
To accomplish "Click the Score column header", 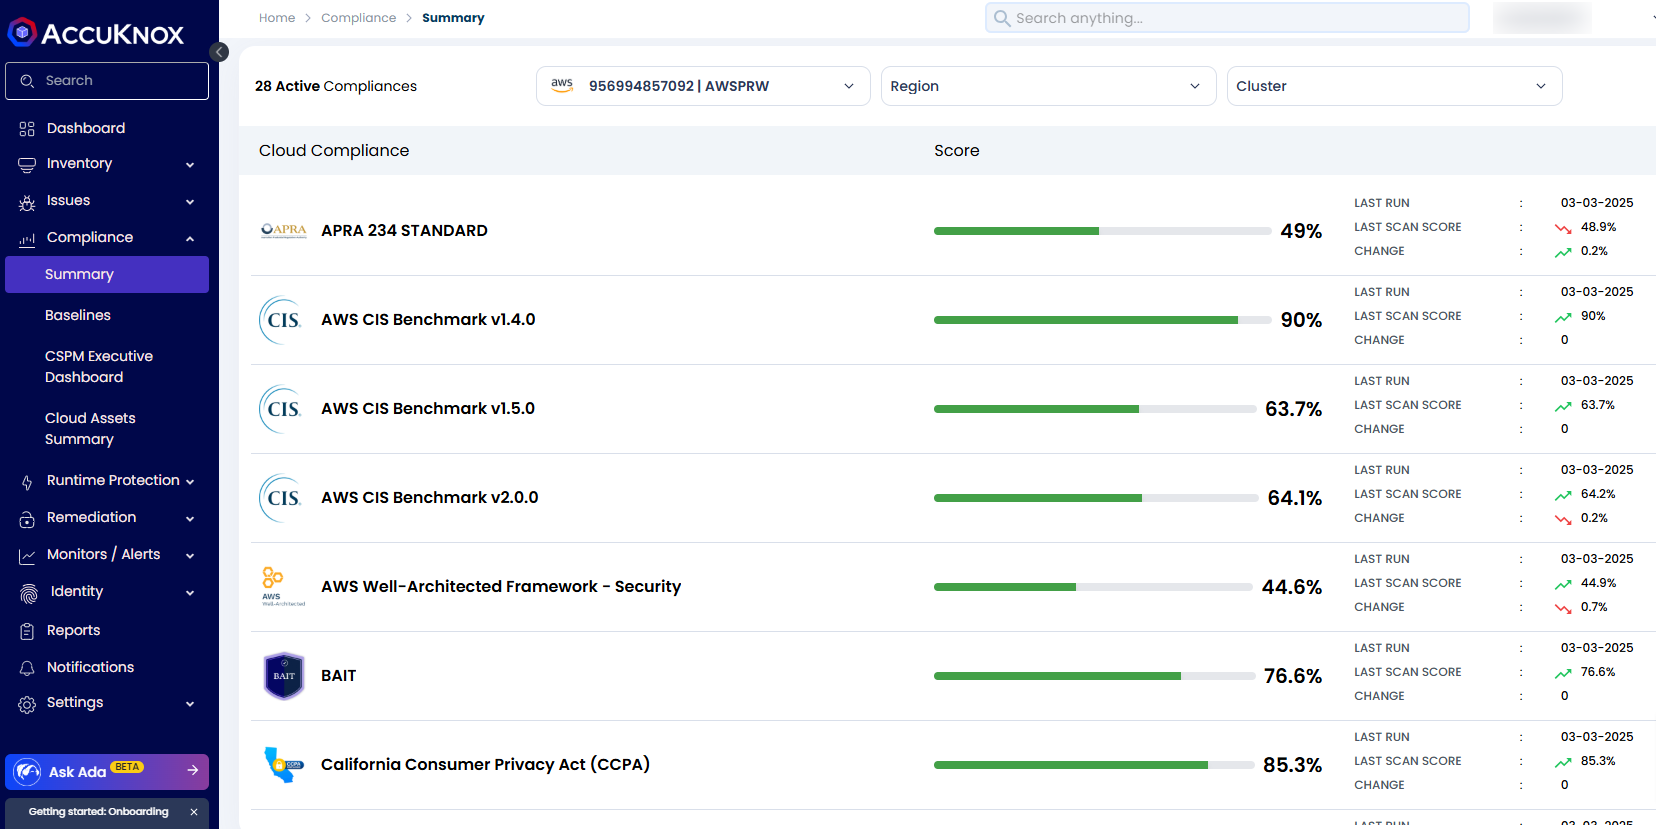I will [x=957, y=151].
